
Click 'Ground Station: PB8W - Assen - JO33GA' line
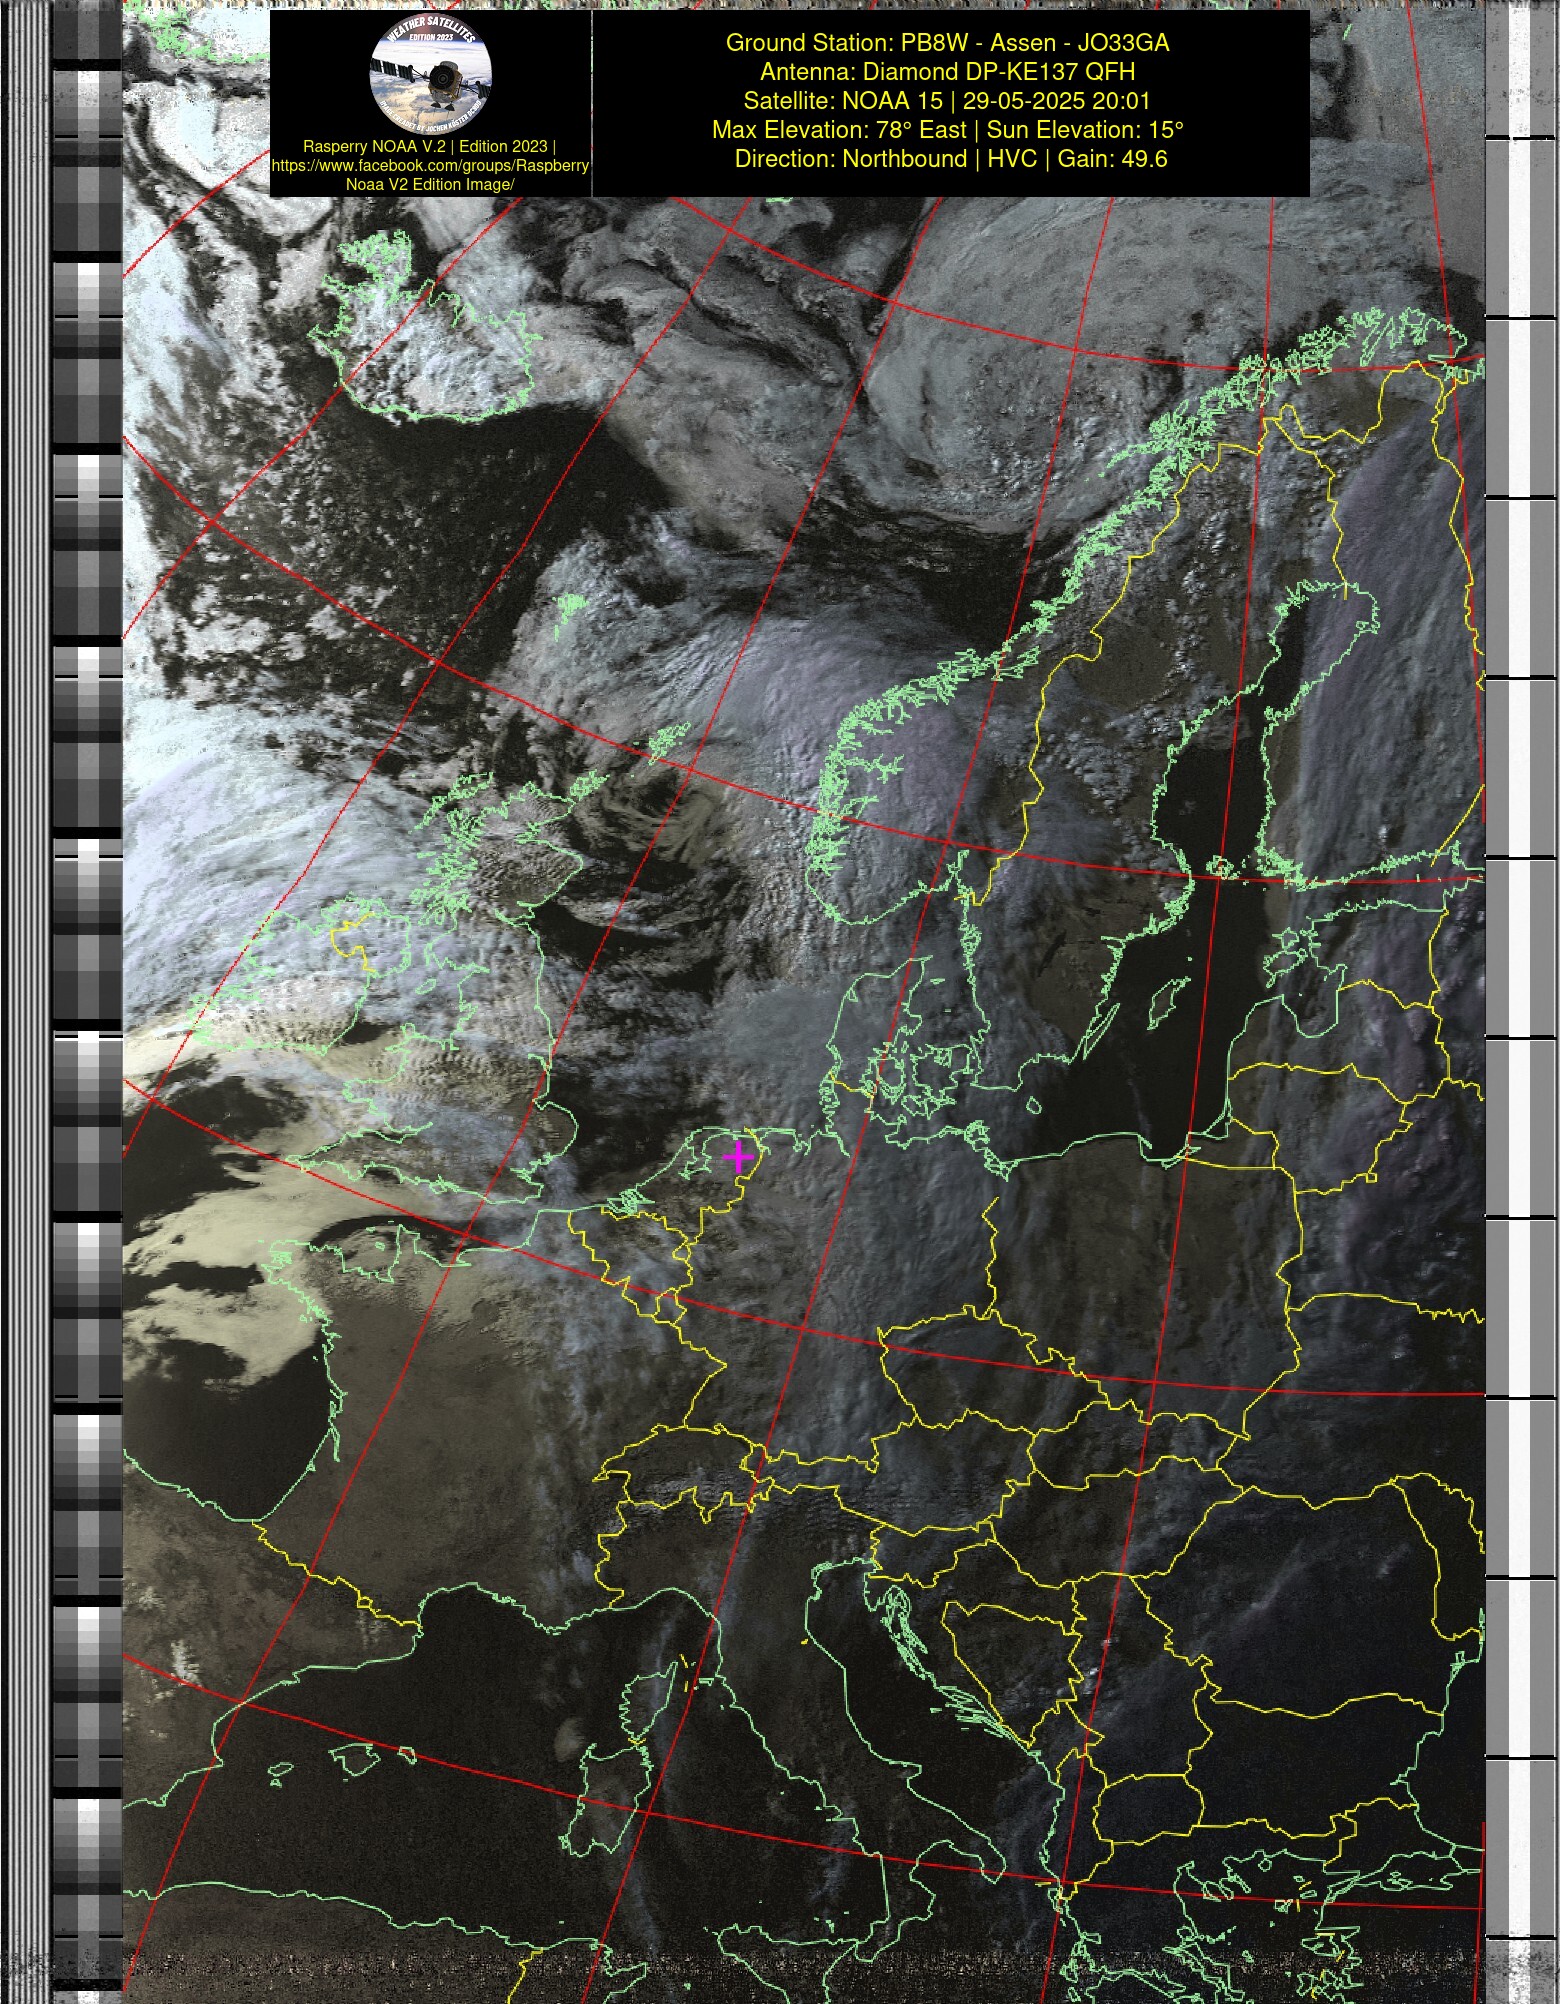[x=947, y=43]
